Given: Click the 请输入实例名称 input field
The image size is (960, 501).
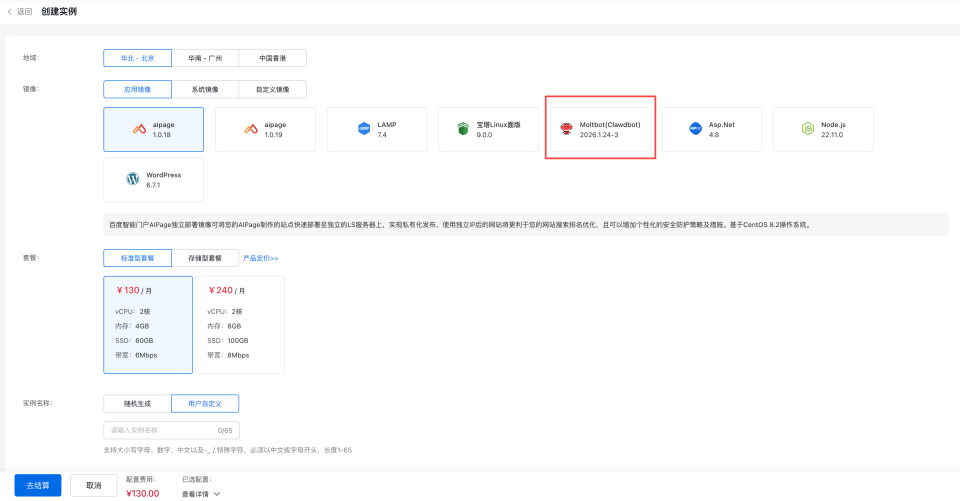Looking at the screenshot, I should (171, 431).
